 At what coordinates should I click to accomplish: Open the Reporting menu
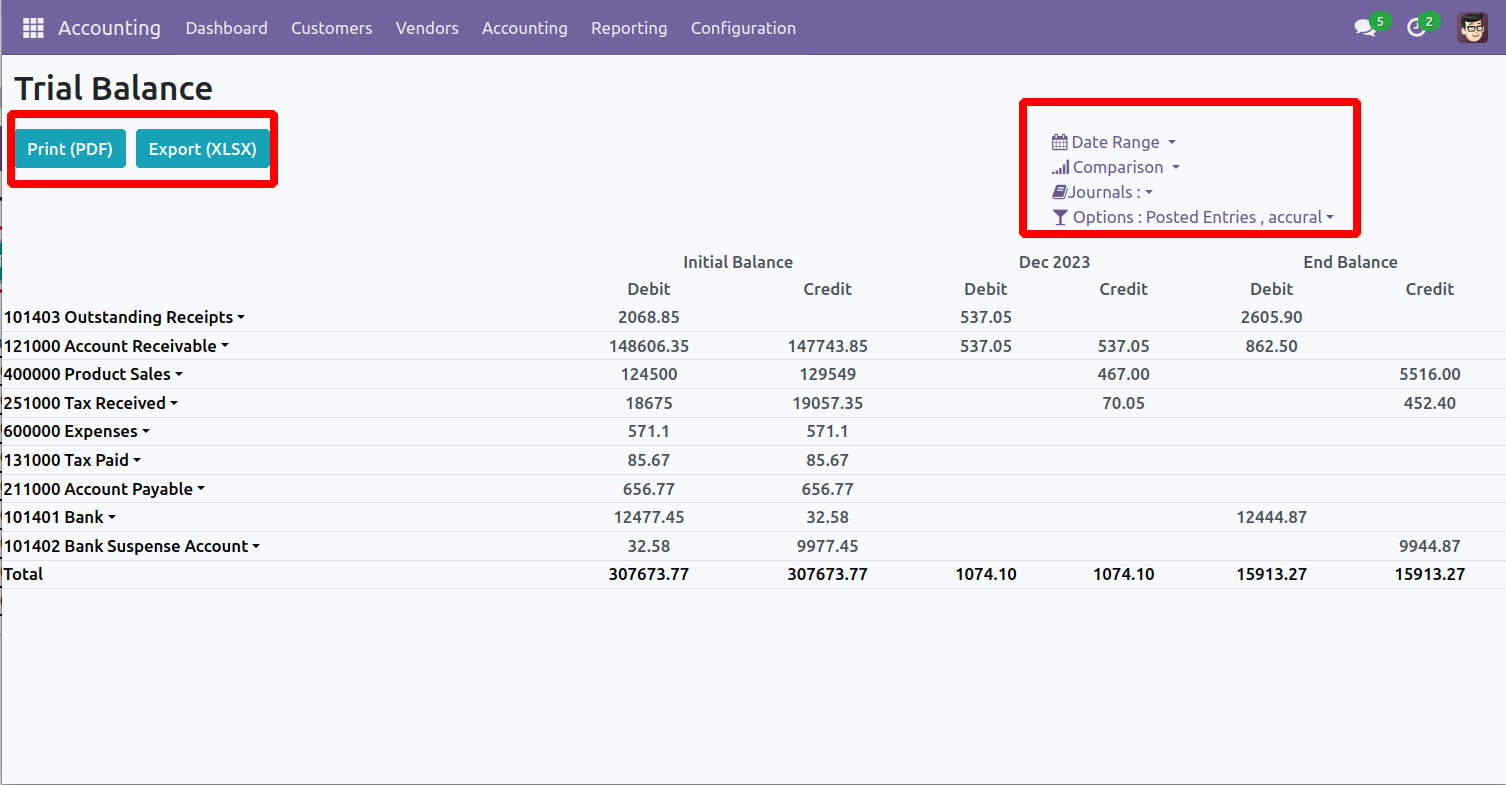(x=629, y=28)
